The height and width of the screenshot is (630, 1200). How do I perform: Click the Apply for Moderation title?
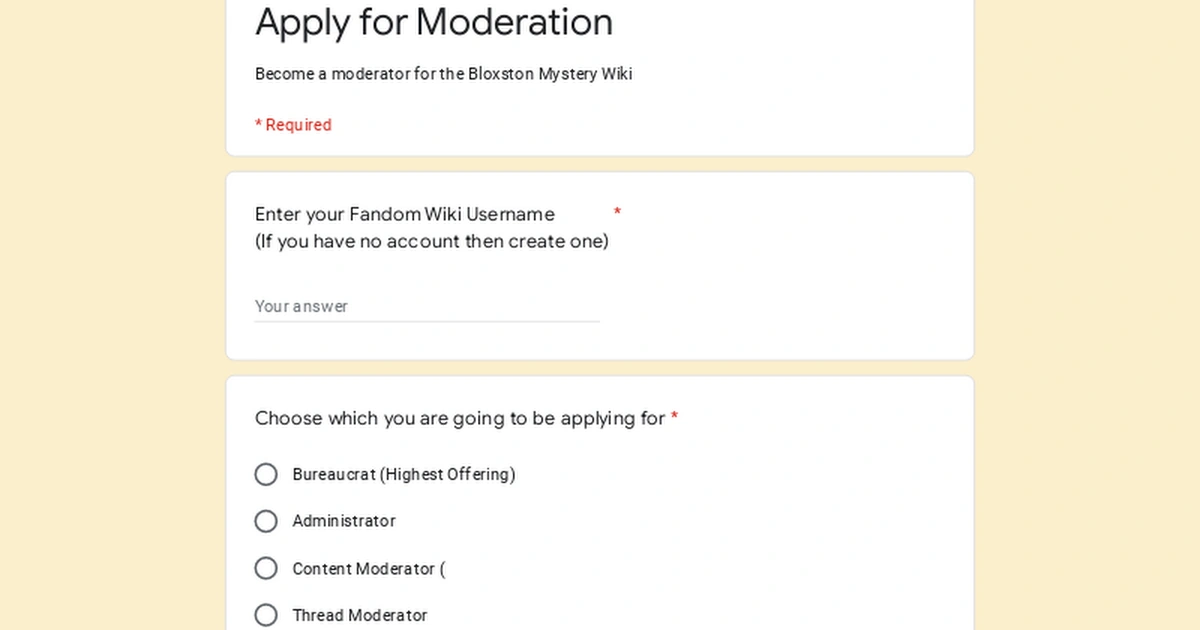434,23
